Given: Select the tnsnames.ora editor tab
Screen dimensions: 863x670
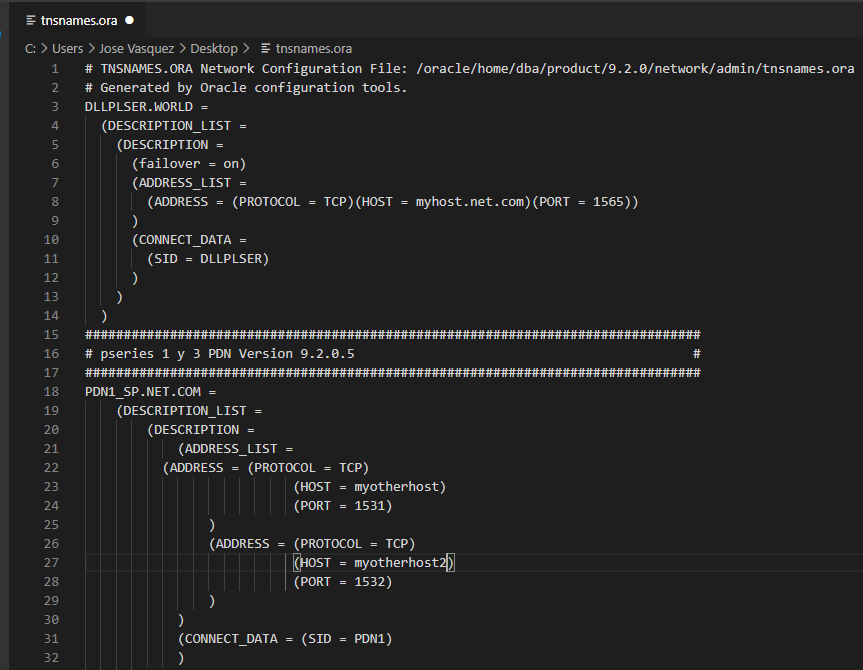Looking at the screenshot, I should point(80,19).
